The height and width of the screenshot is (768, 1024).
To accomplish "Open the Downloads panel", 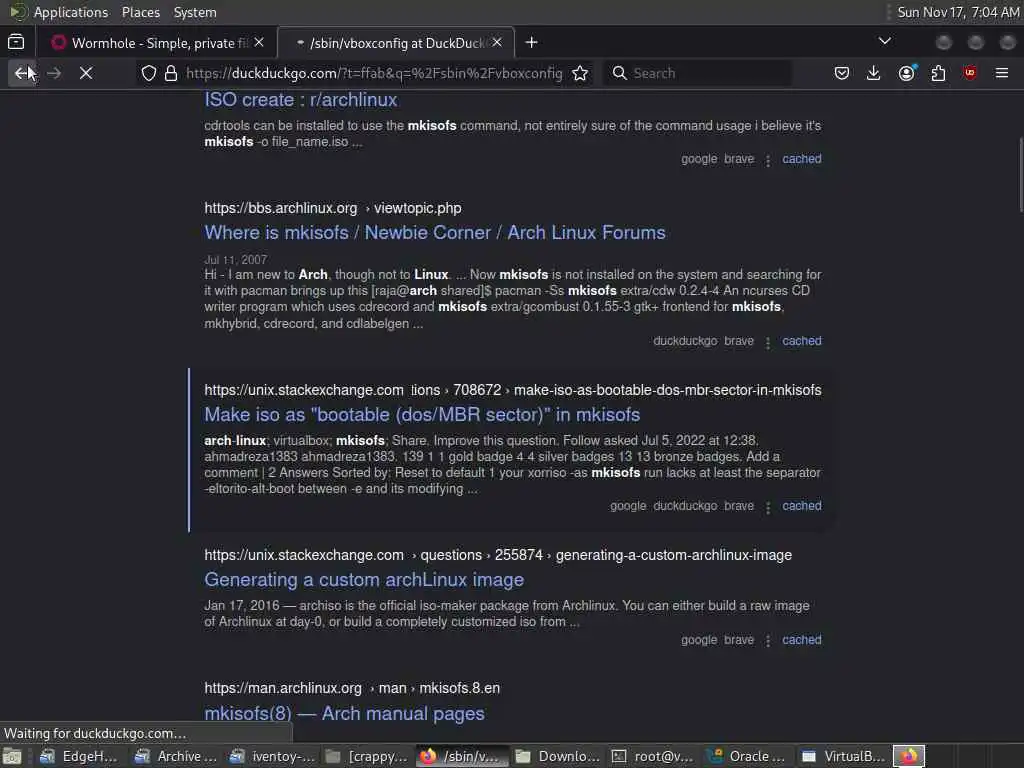I will pyautogui.click(x=874, y=73).
